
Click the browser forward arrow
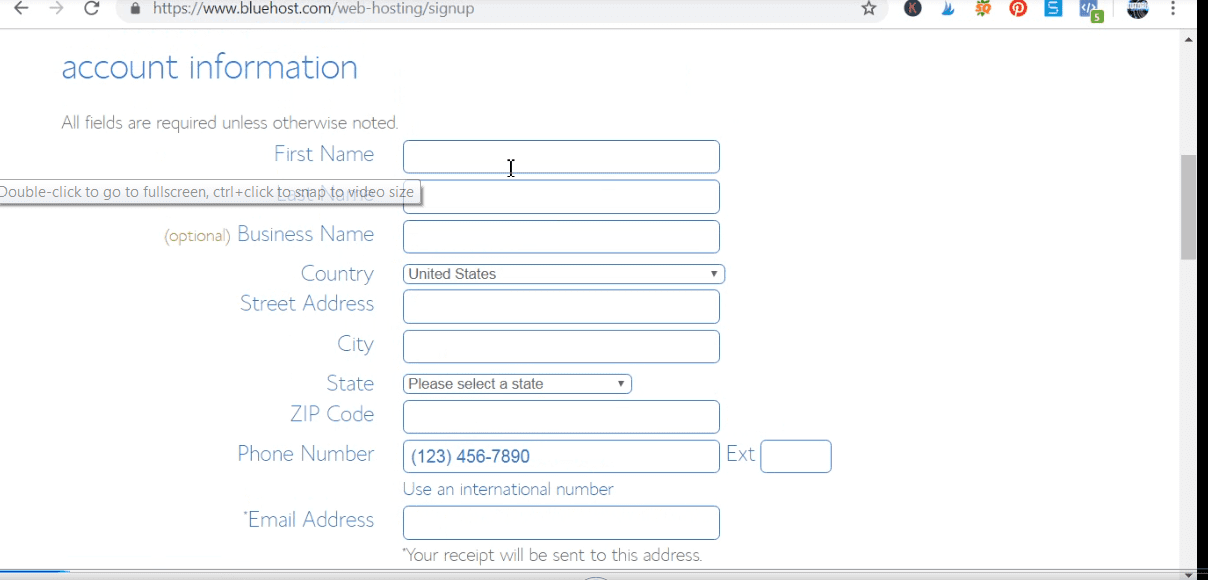56,9
